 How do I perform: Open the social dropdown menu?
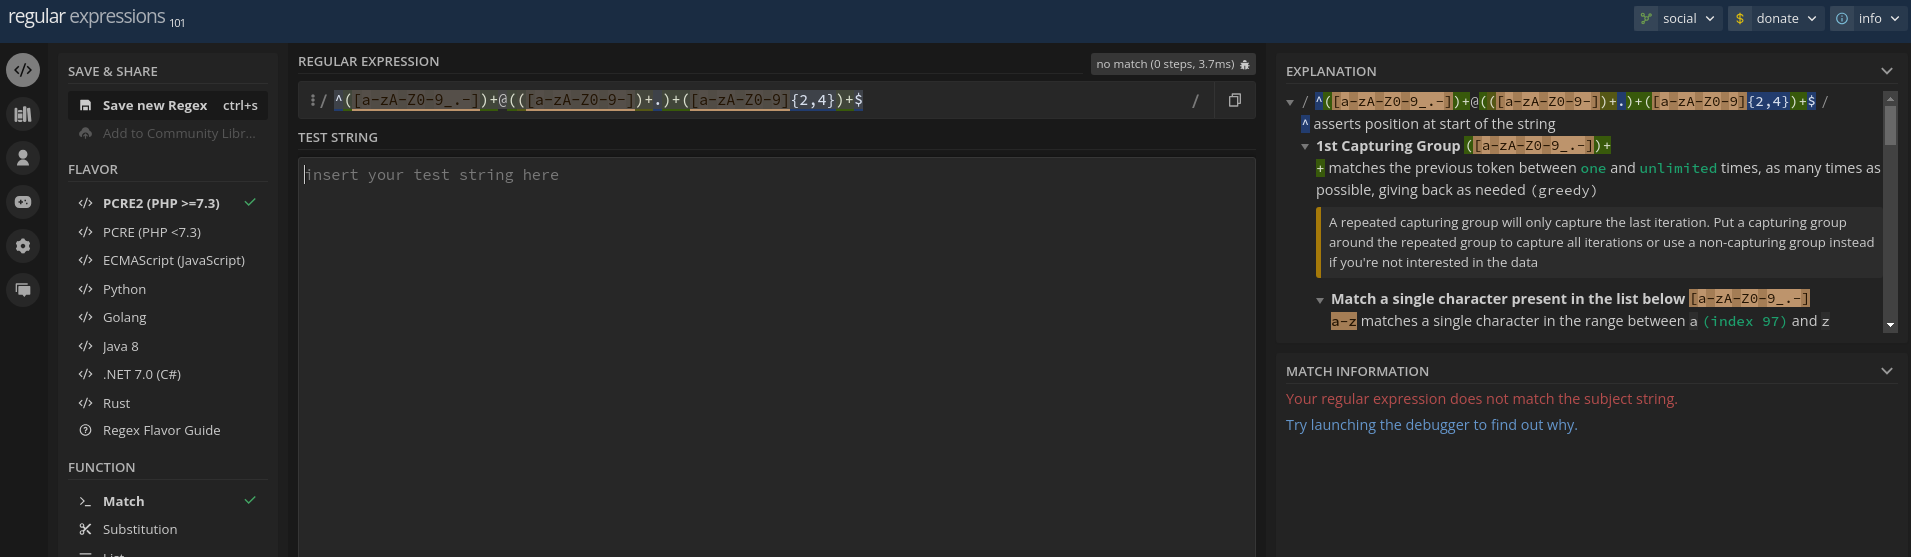[x=1677, y=18]
